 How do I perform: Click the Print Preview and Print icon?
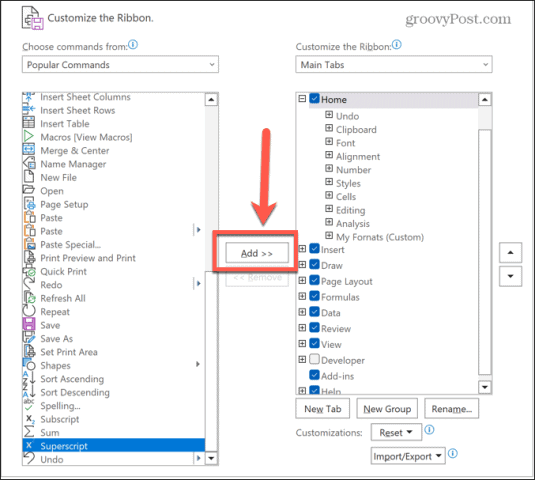(30, 257)
